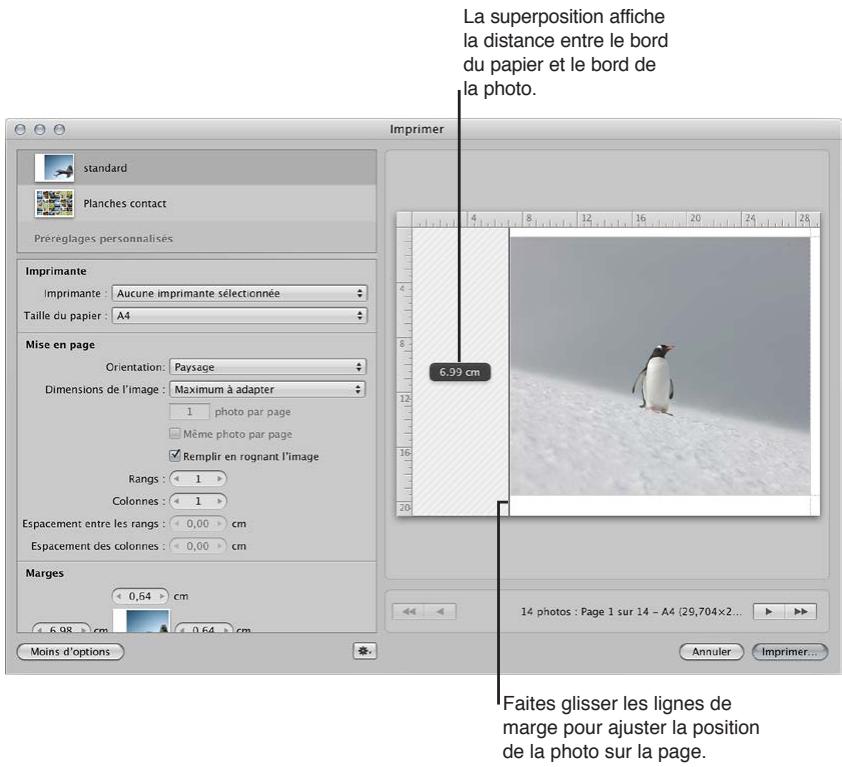Click the Annuler button
The height and width of the screenshot is (767, 842).
(x=712, y=652)
